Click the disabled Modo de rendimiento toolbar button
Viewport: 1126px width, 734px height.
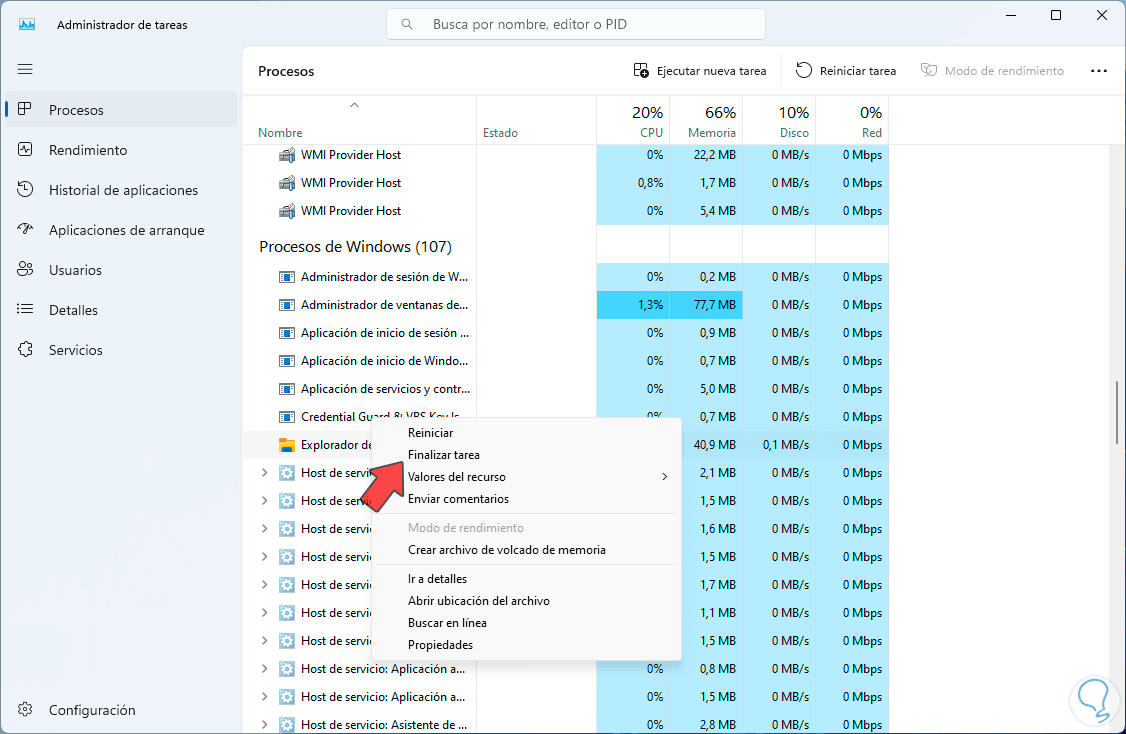coord(992,70)
